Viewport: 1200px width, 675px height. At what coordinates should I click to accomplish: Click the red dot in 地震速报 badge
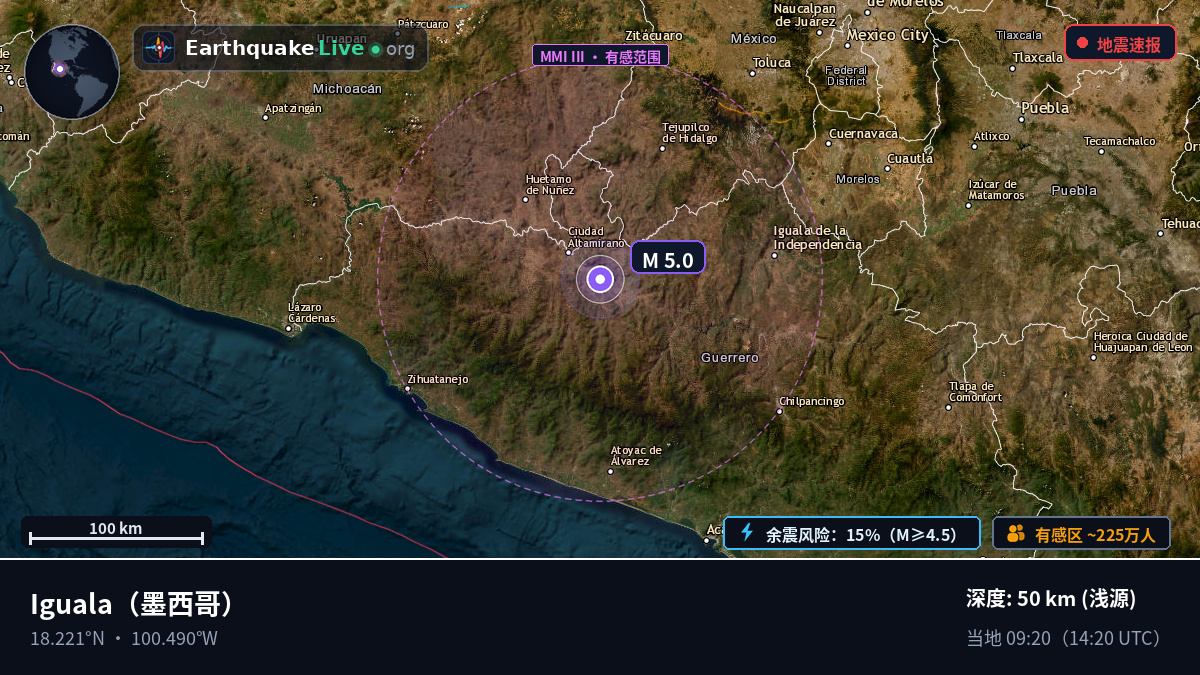click(1082, 43)
